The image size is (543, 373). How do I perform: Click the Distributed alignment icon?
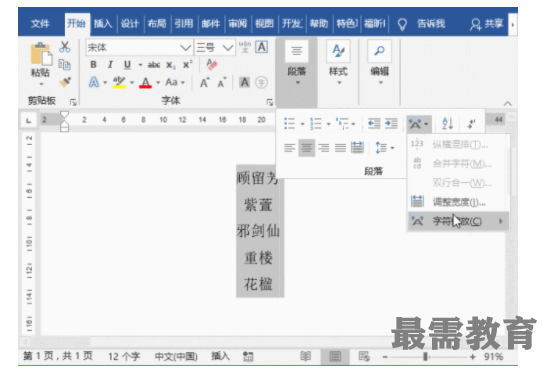357,148
